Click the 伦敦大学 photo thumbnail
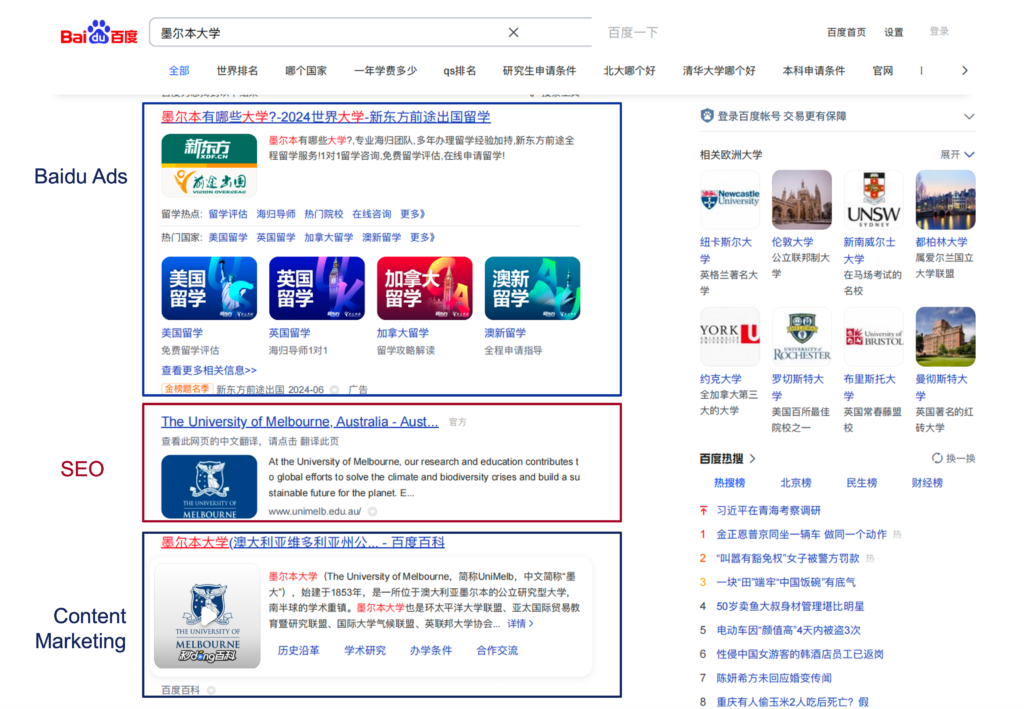 pos(801,200)
